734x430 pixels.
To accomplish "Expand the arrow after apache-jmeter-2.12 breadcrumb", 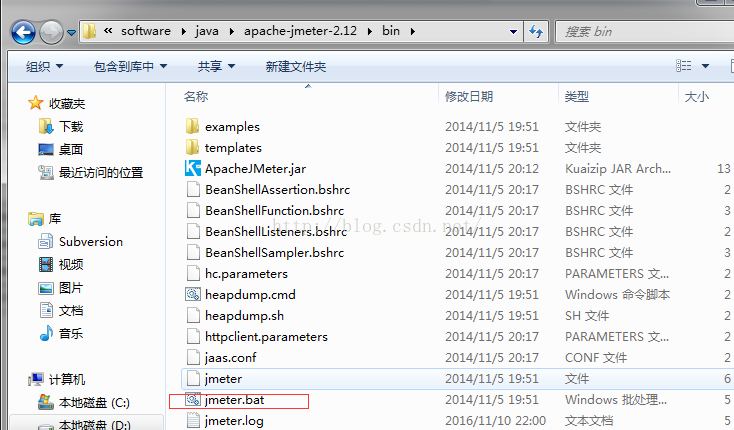I will tap(370, 31).
